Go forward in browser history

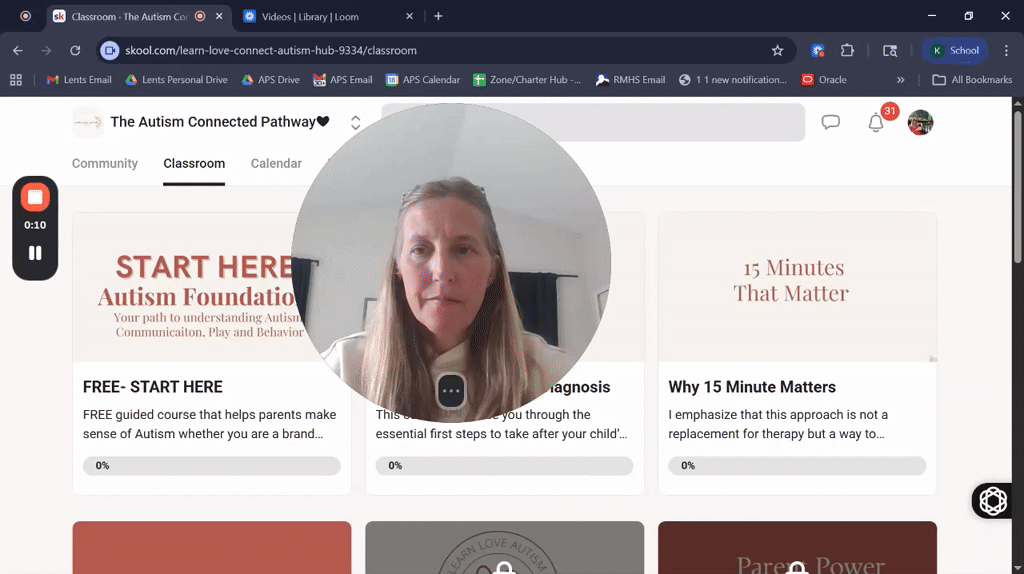(46, 50)
